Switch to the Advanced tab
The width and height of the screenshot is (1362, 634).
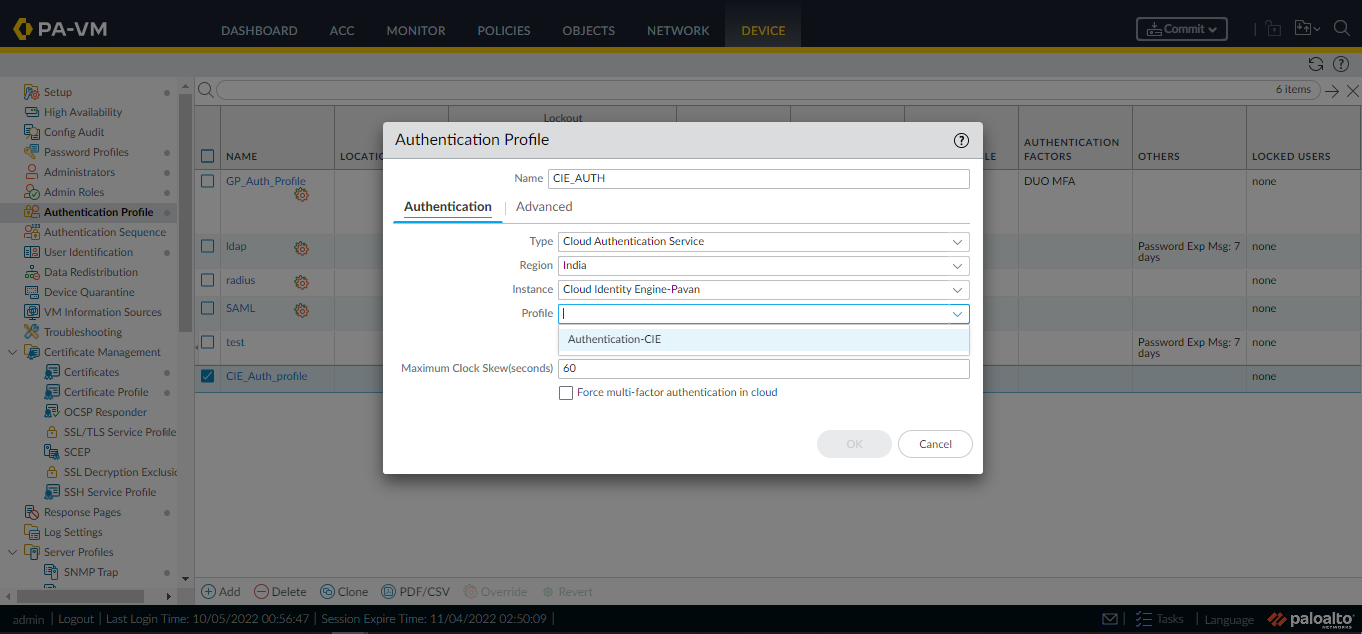pyautogui.click(x=544, y=206)
